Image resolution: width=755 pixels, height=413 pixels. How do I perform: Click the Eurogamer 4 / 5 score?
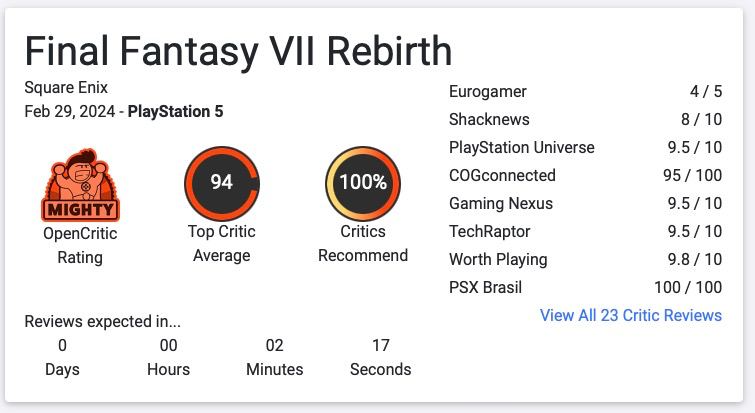[x=705, y=91]
